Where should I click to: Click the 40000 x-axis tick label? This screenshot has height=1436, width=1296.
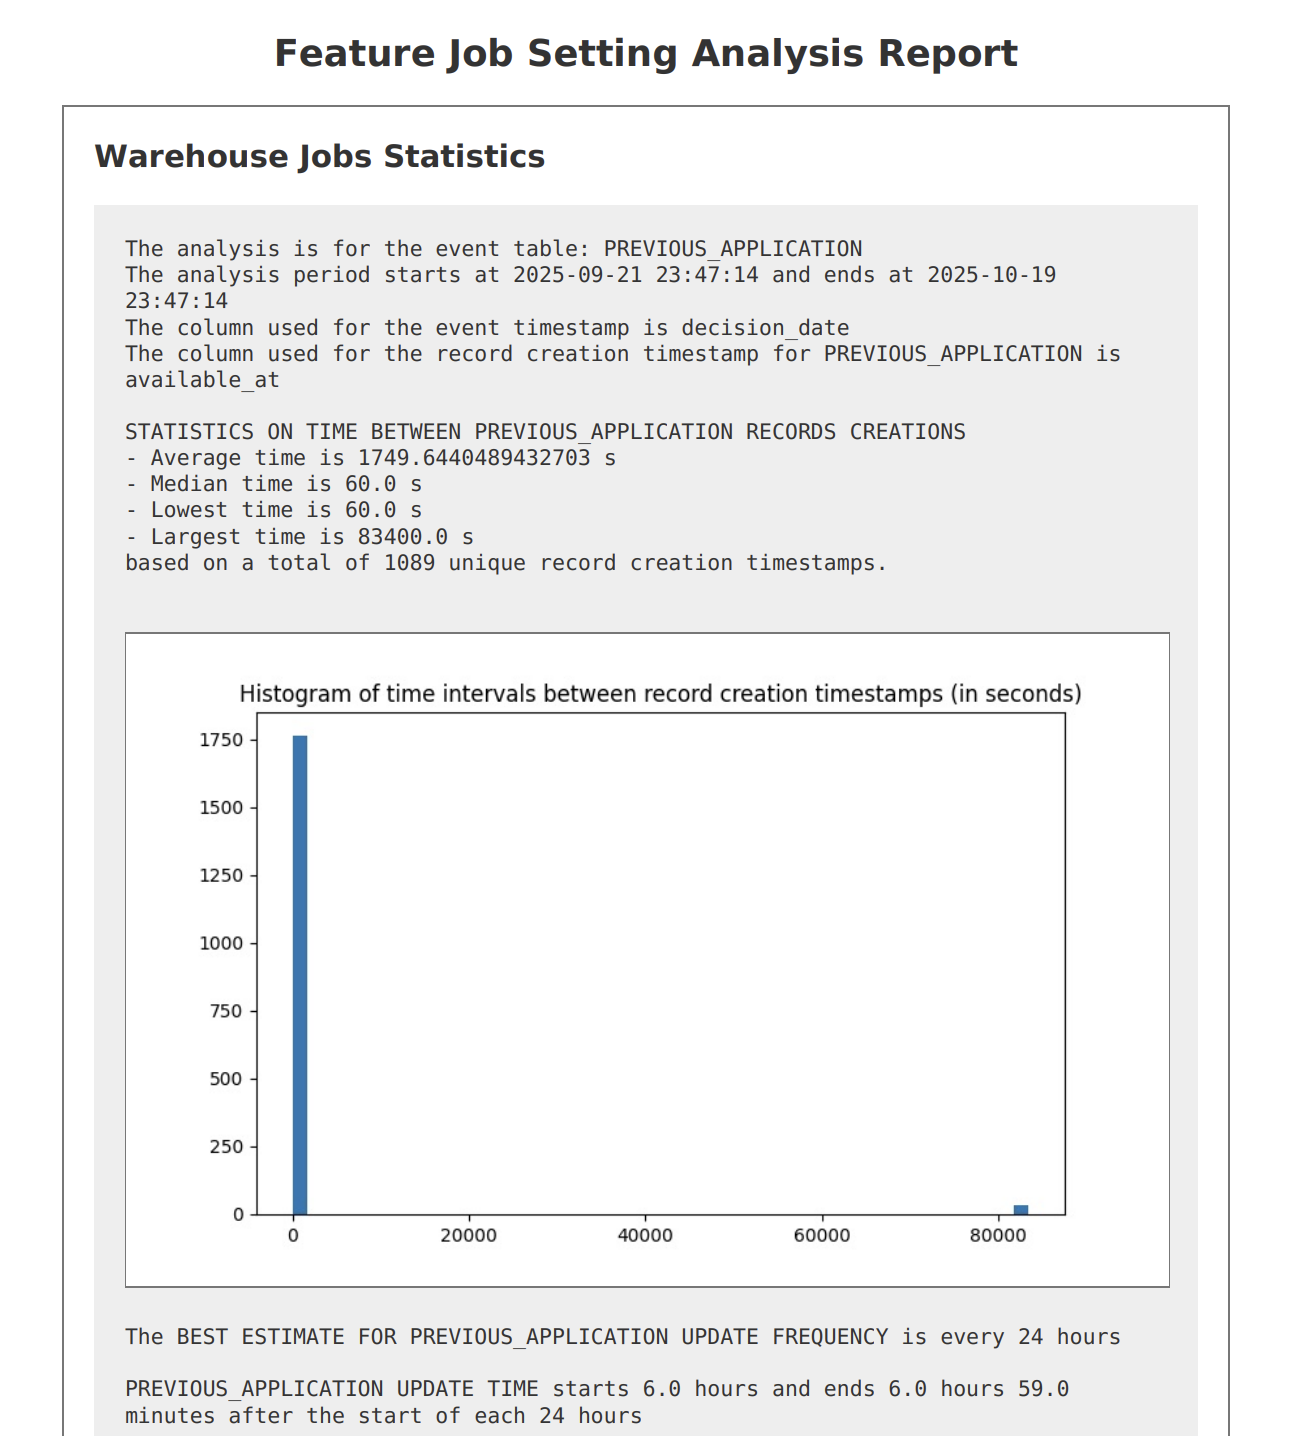[x=645, y=1236]
